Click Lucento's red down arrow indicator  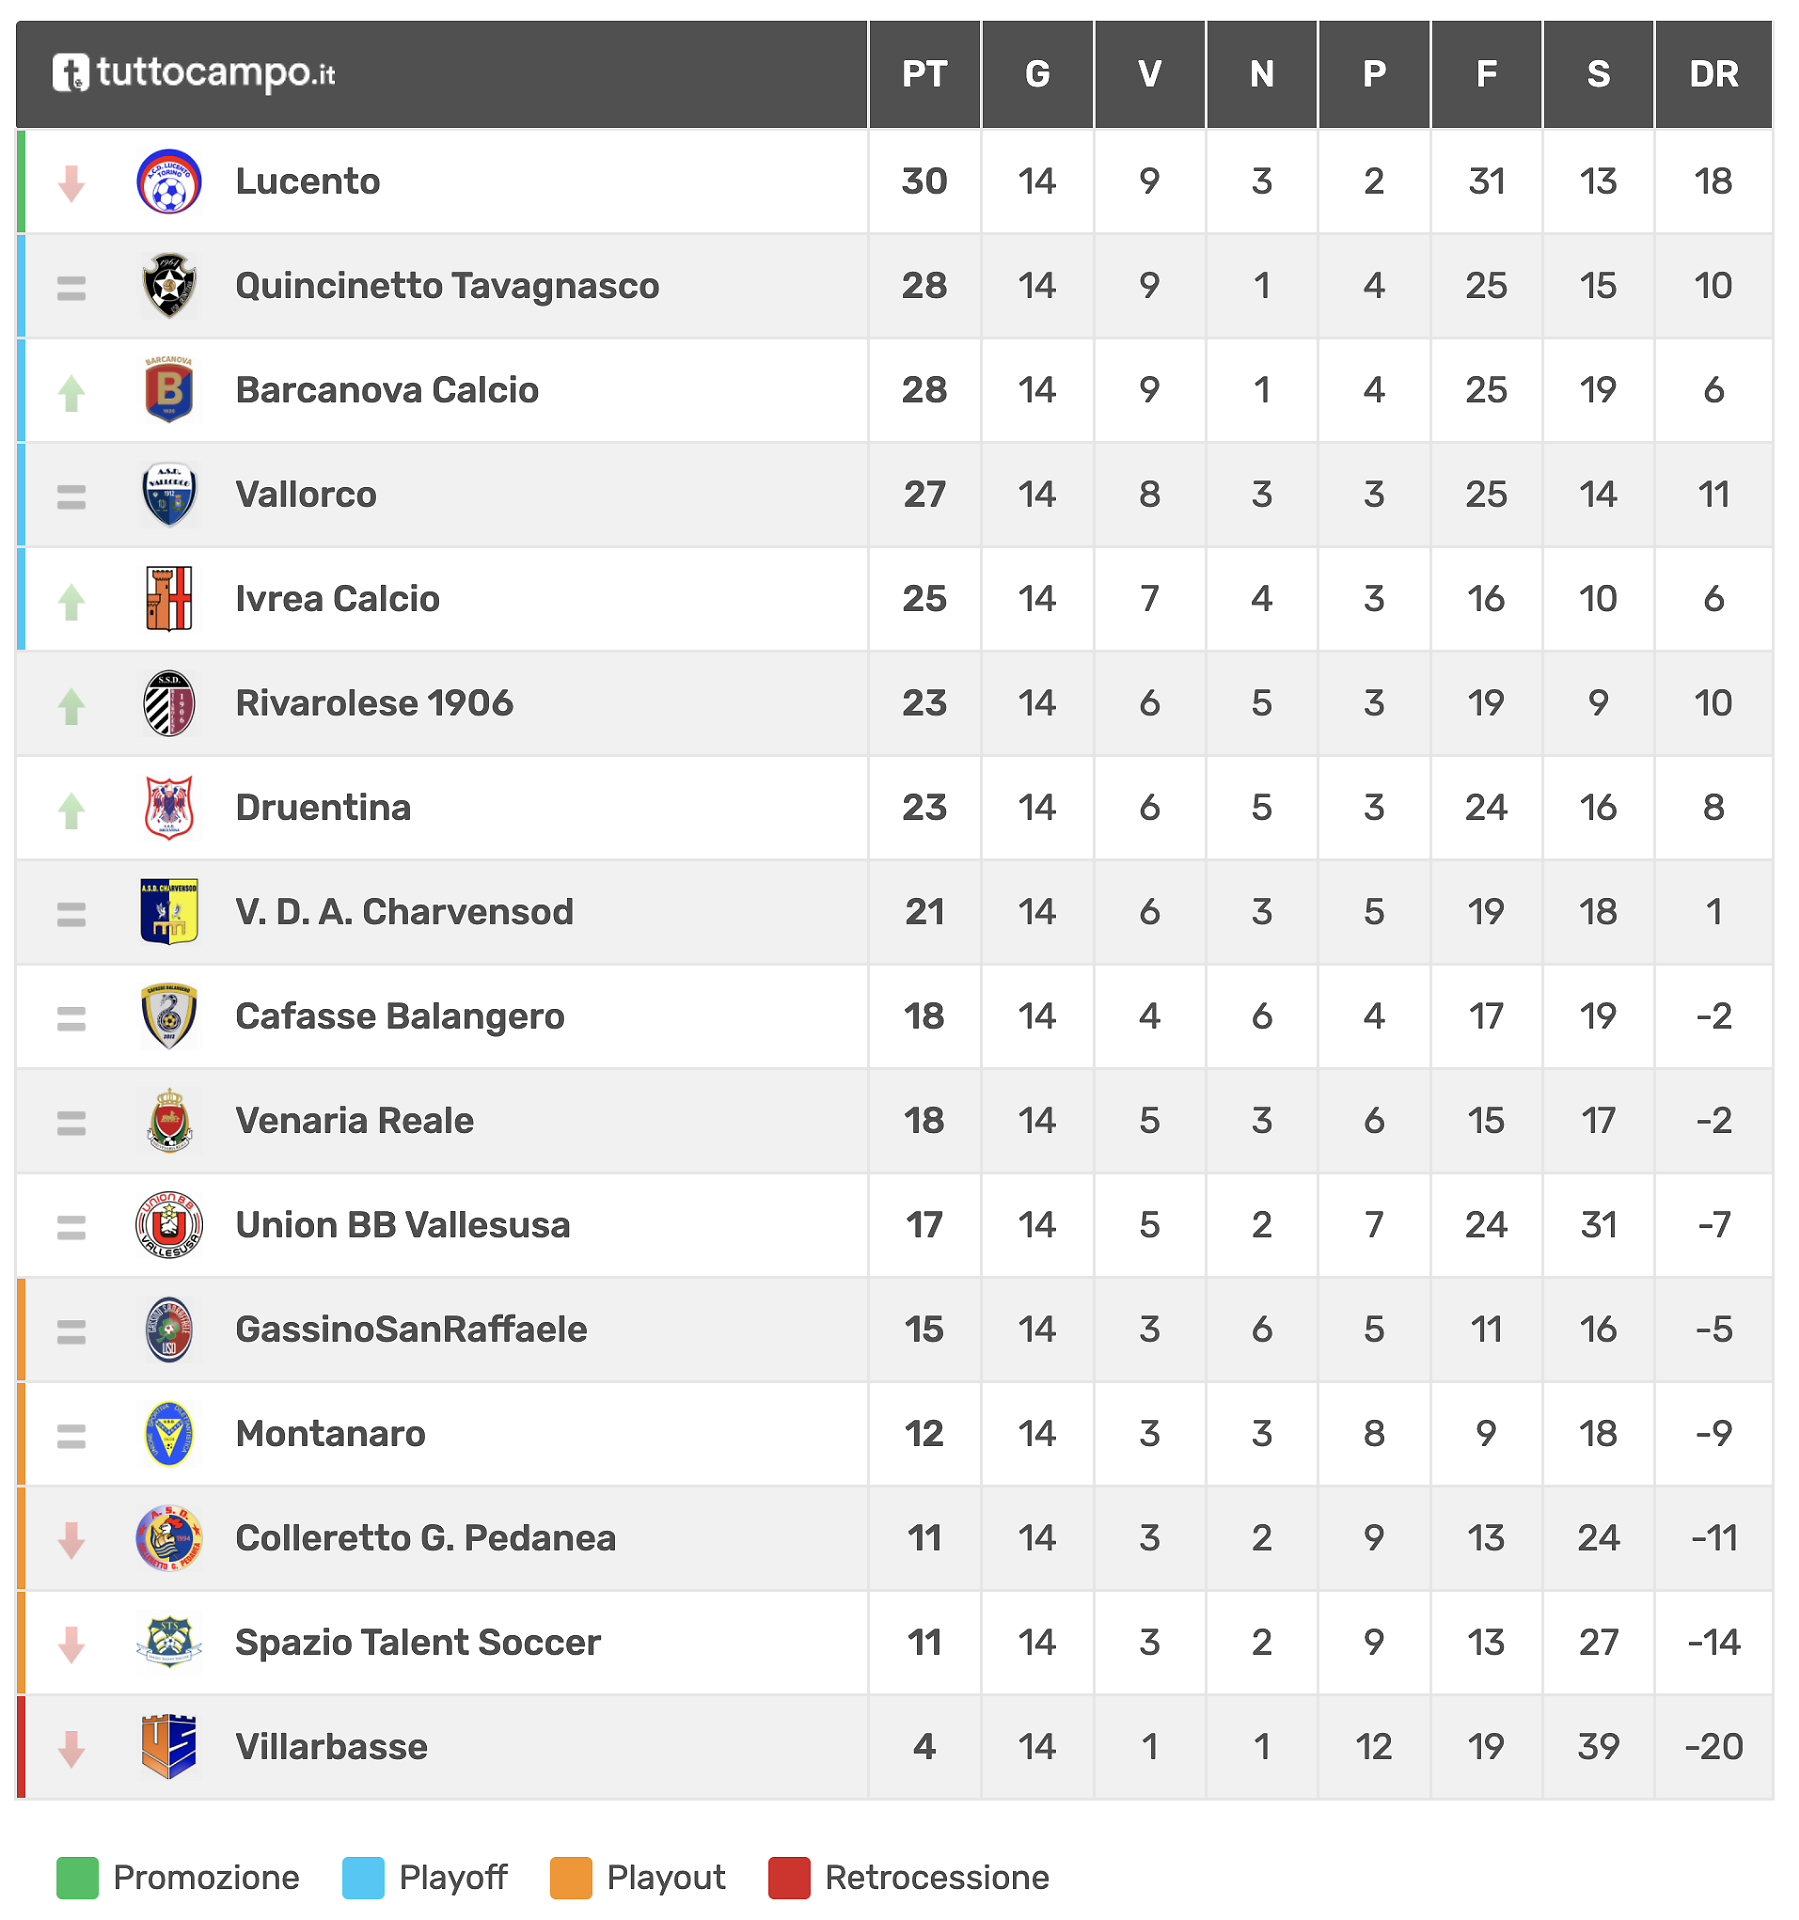[71, 184]
